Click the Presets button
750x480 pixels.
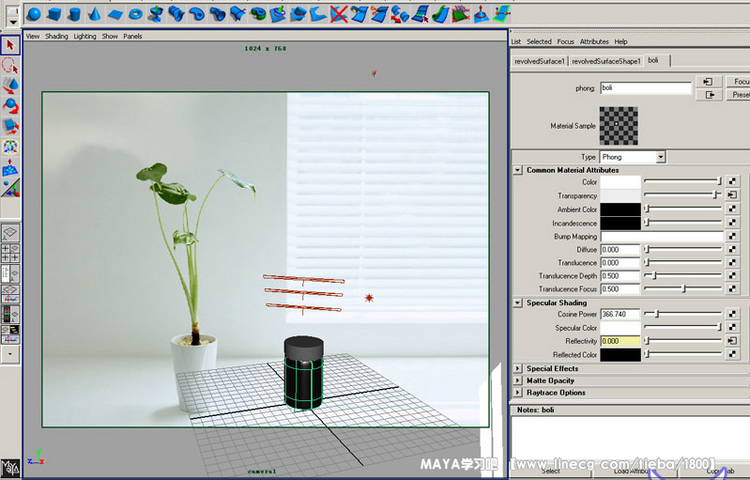(738, 95)
